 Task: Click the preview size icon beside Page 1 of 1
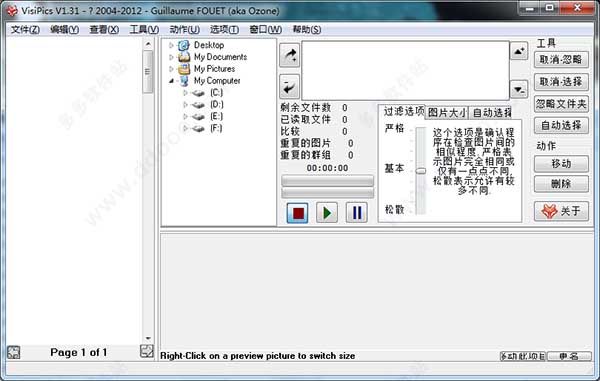pyautogui.click(x=147, y=351)
